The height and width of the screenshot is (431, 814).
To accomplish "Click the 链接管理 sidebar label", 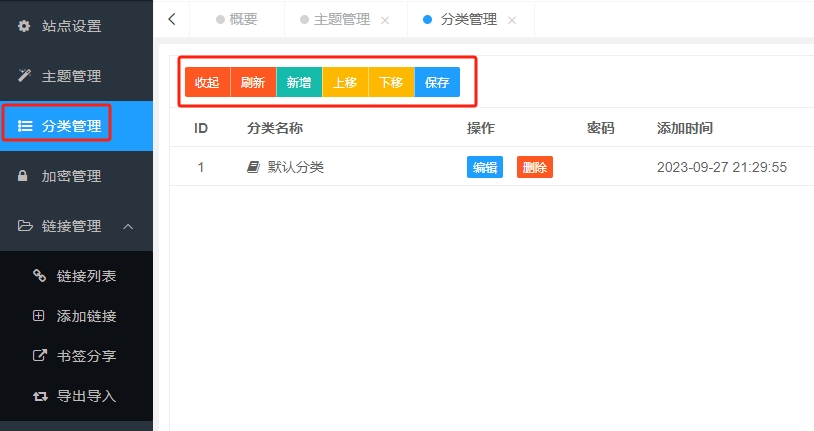I will click(72, 226).
